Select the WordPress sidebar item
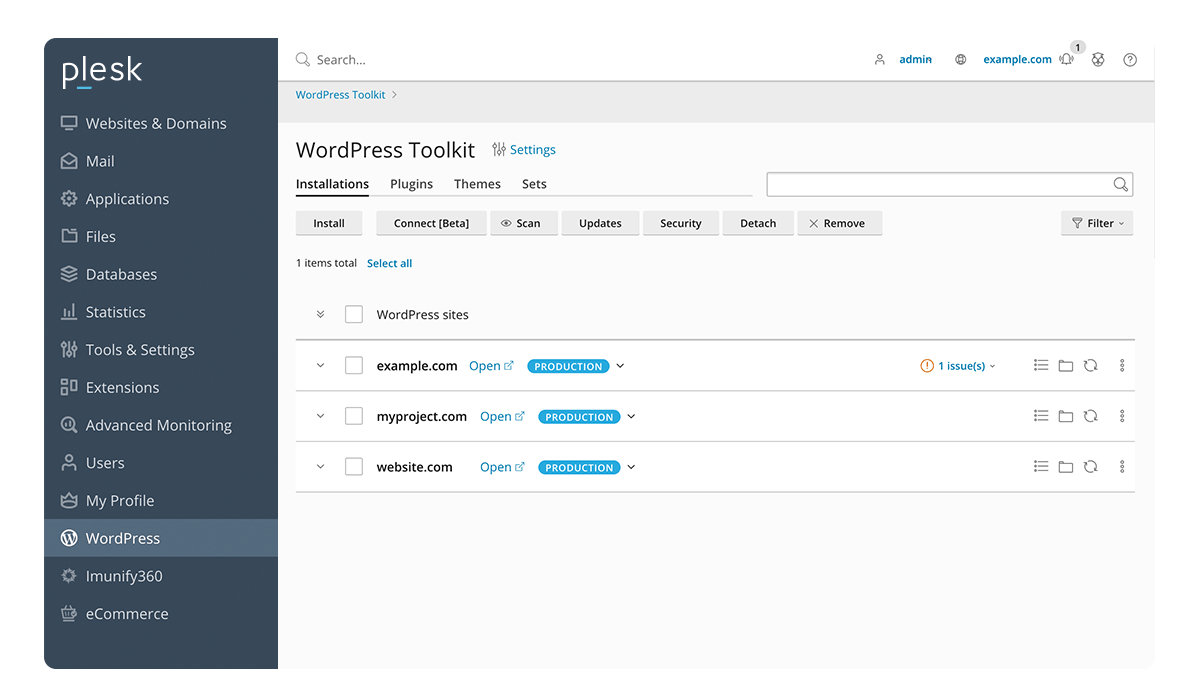The width and height of the screenshot is (1200, 700). pyautogui.click(x=123, y=537)
